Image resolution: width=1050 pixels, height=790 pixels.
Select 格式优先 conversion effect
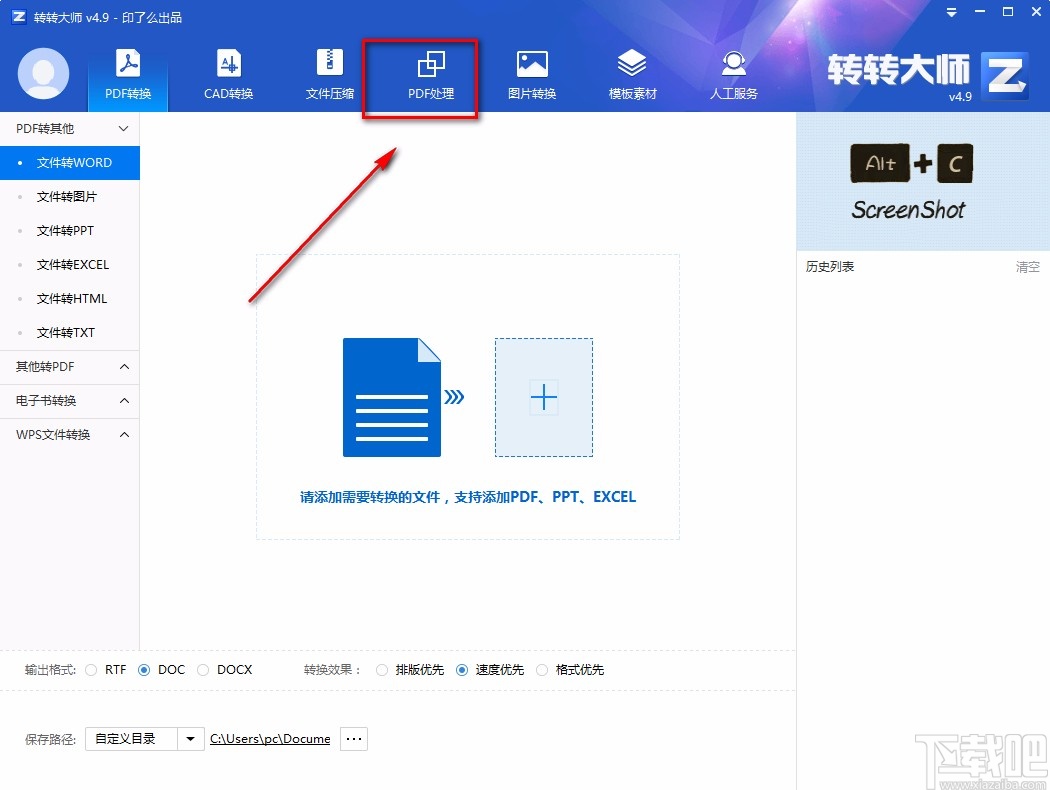542,670
